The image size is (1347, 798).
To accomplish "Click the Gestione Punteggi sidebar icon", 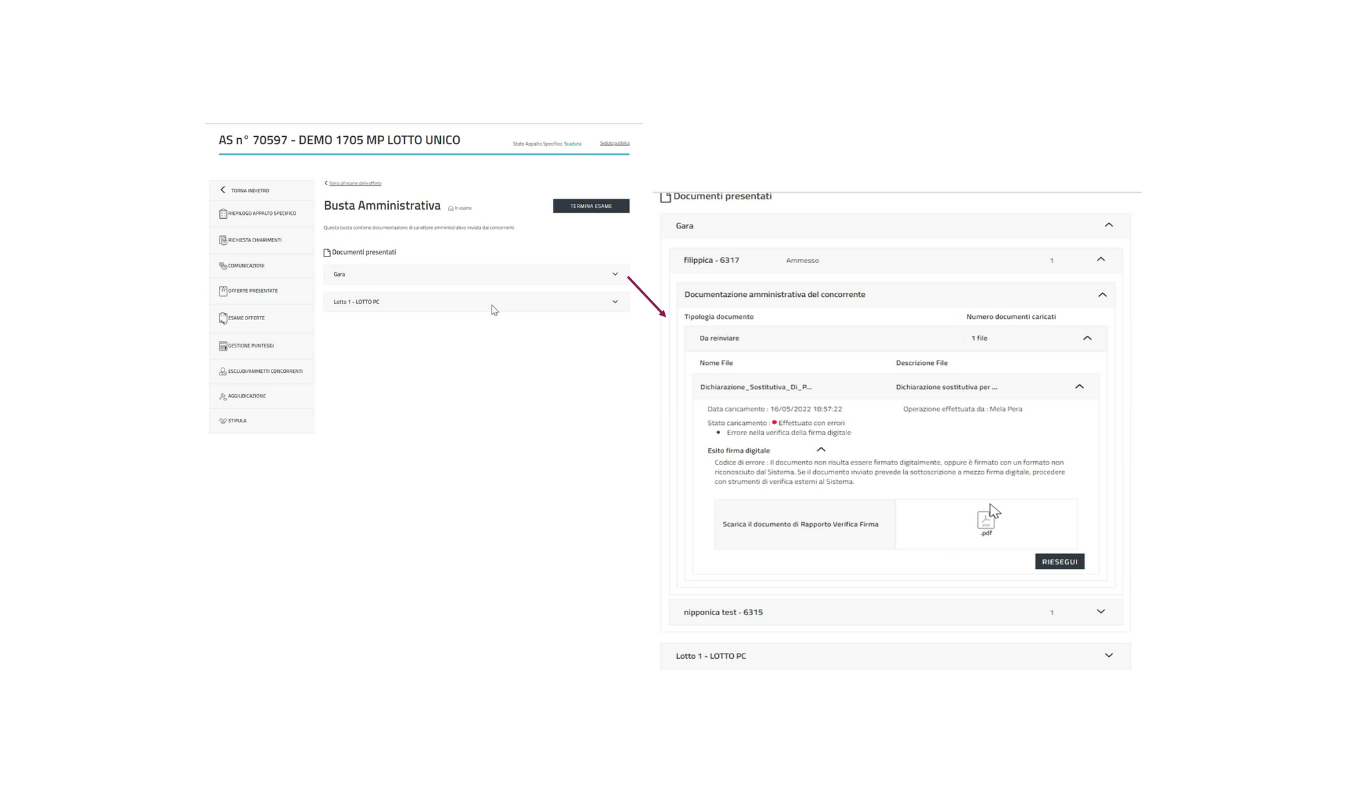I will 223,346.
